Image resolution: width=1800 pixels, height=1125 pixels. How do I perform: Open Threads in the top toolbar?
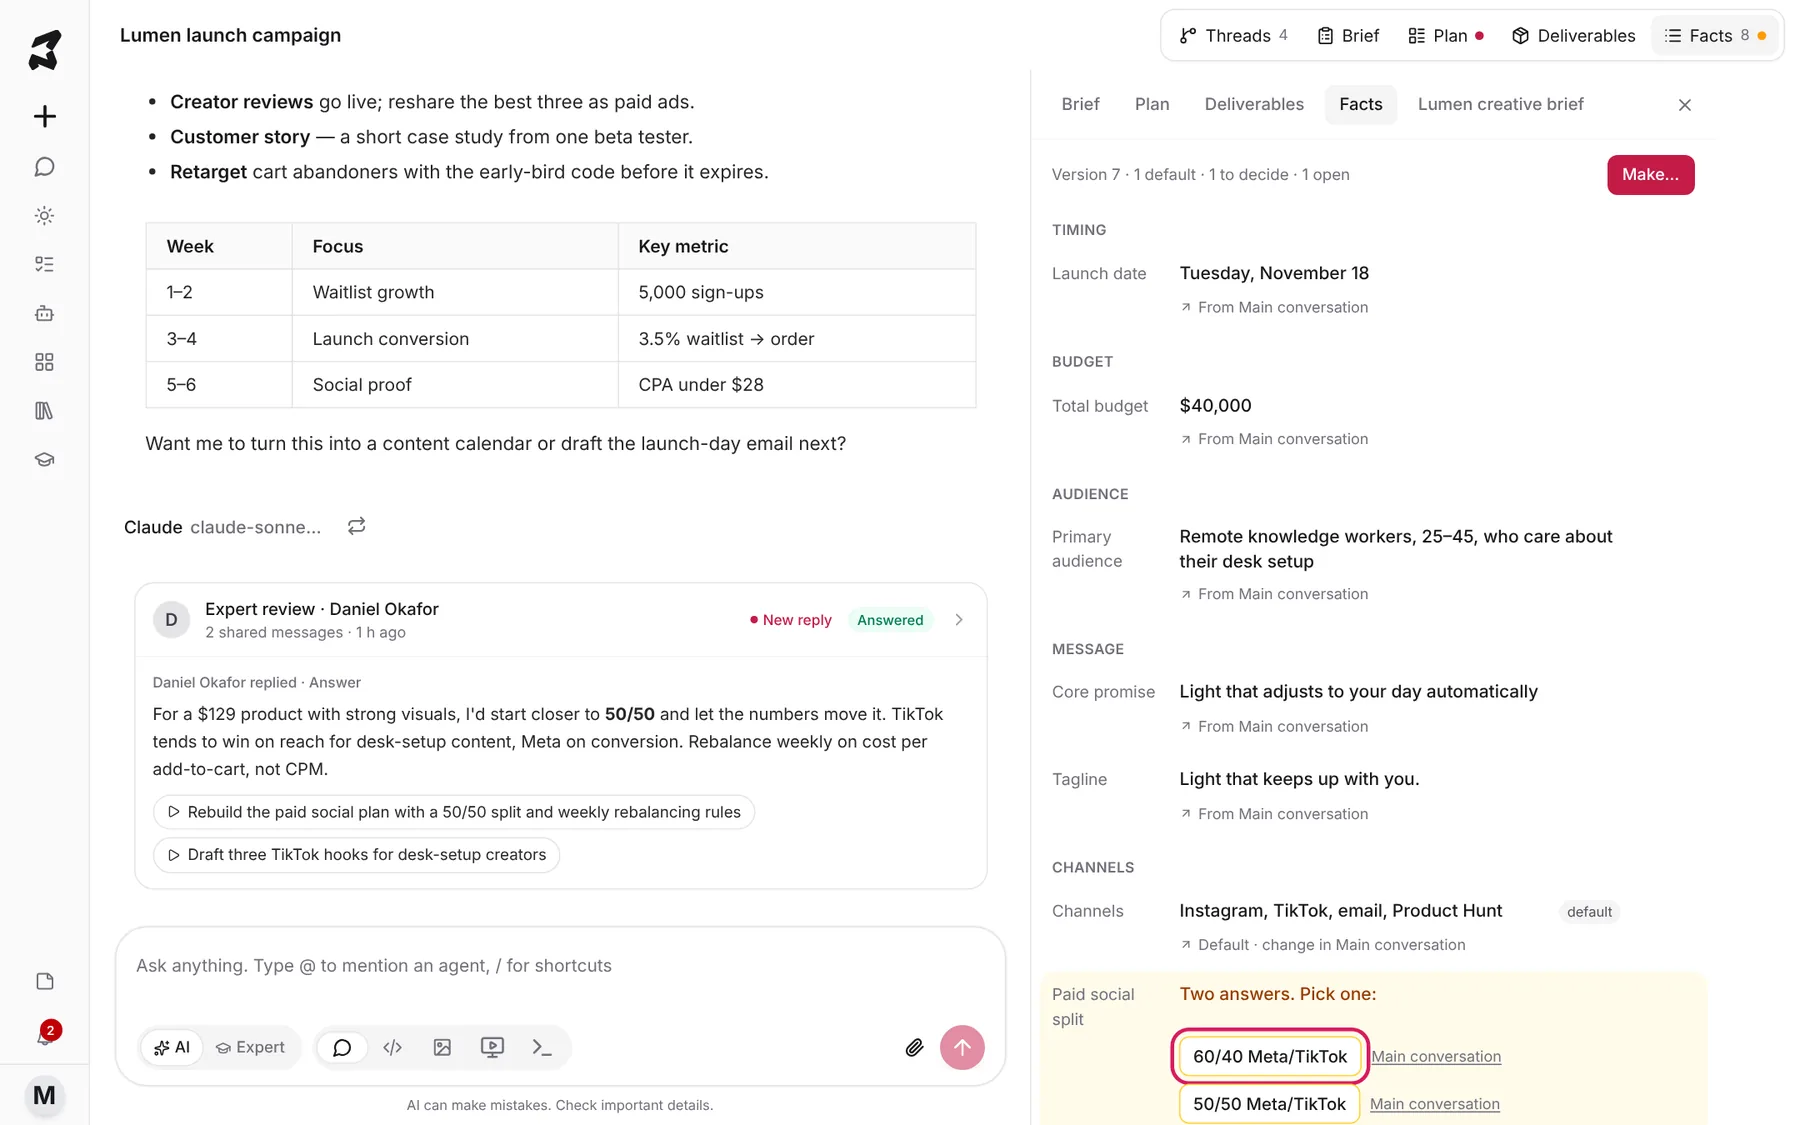click(x=1233, y=36)
